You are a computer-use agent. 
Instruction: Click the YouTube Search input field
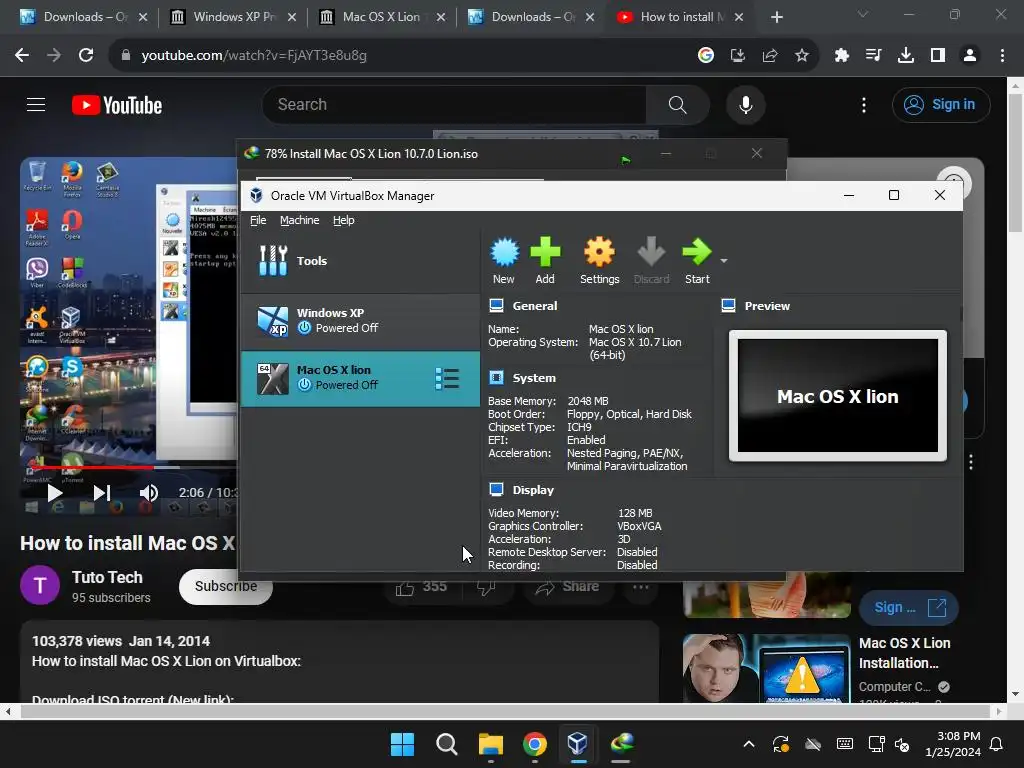pyautogui.click(x=454, y=104)
